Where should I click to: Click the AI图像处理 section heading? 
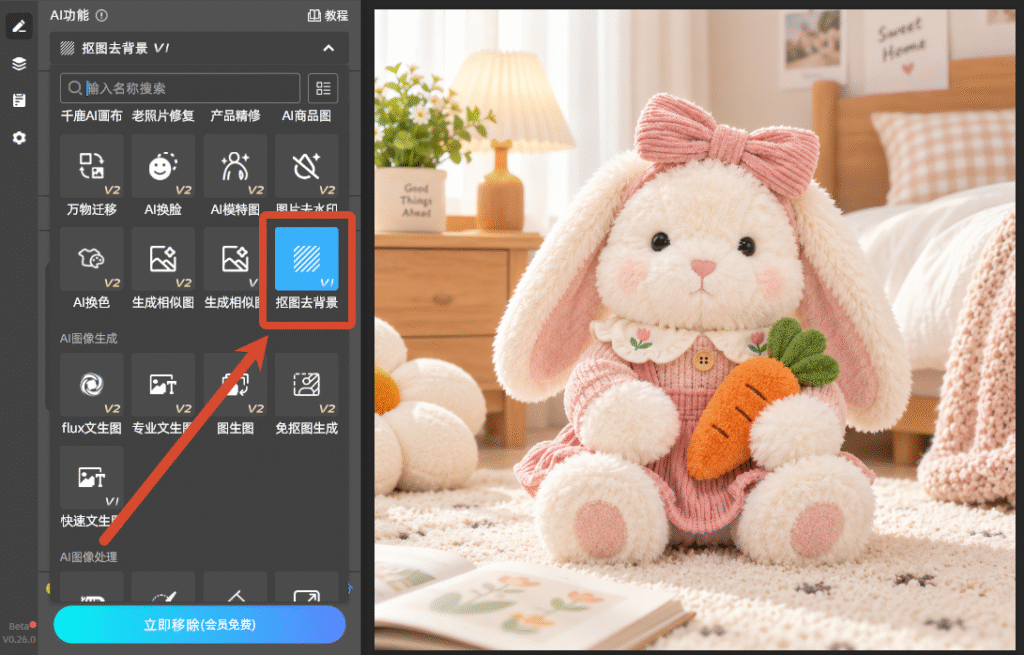pos(89,557)
